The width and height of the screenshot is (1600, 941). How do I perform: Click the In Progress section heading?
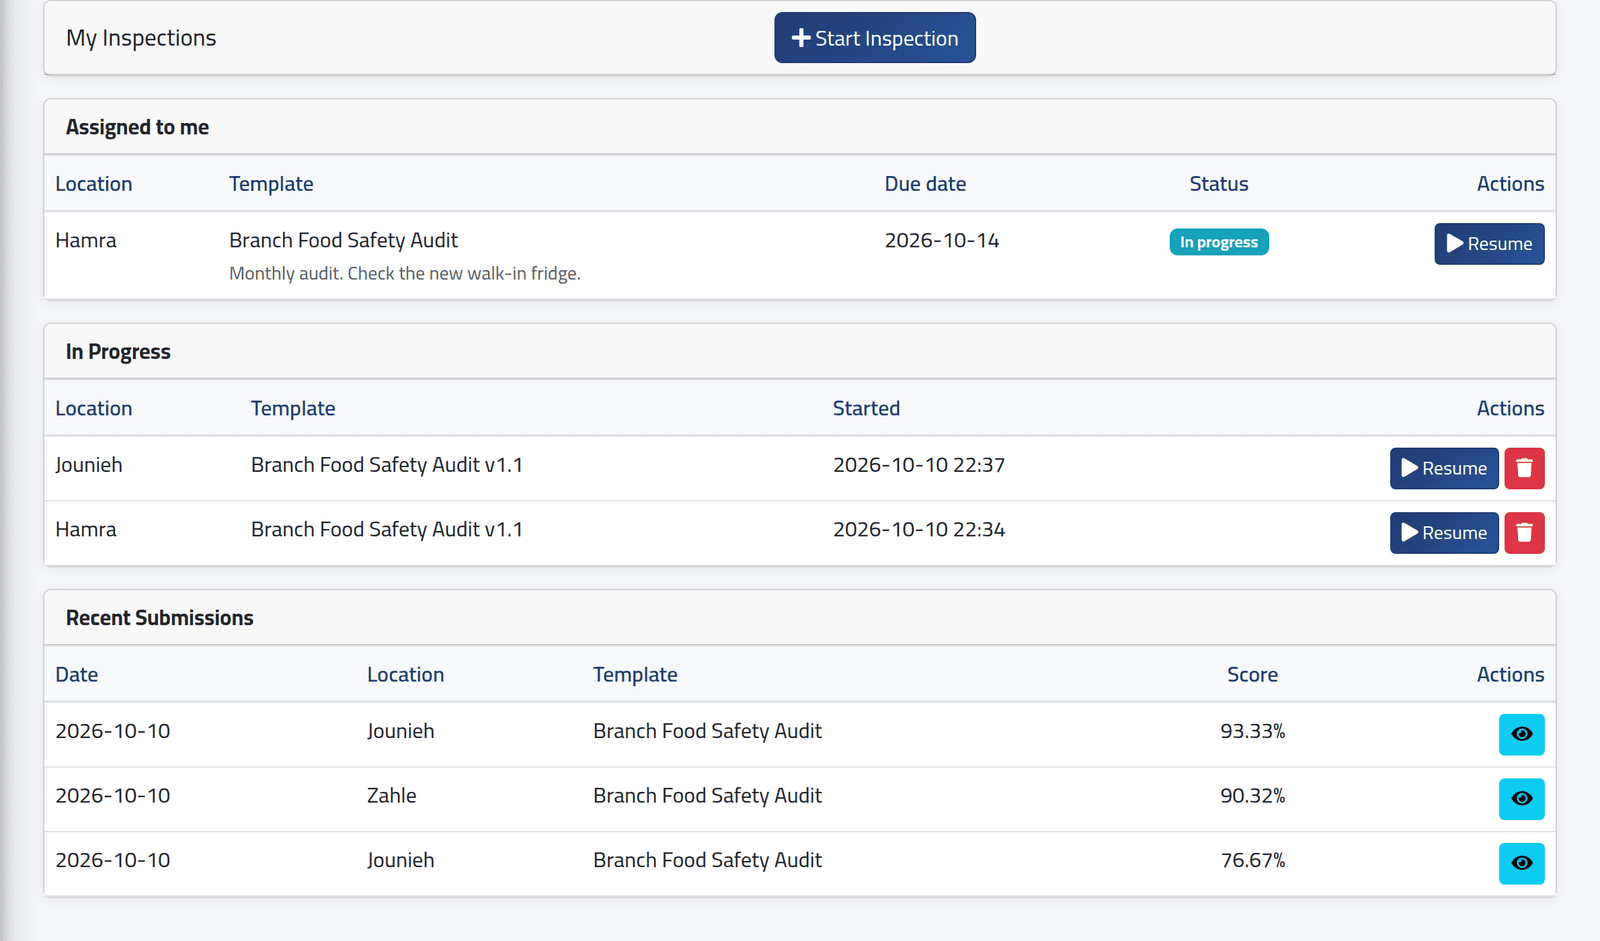point(118,352)
